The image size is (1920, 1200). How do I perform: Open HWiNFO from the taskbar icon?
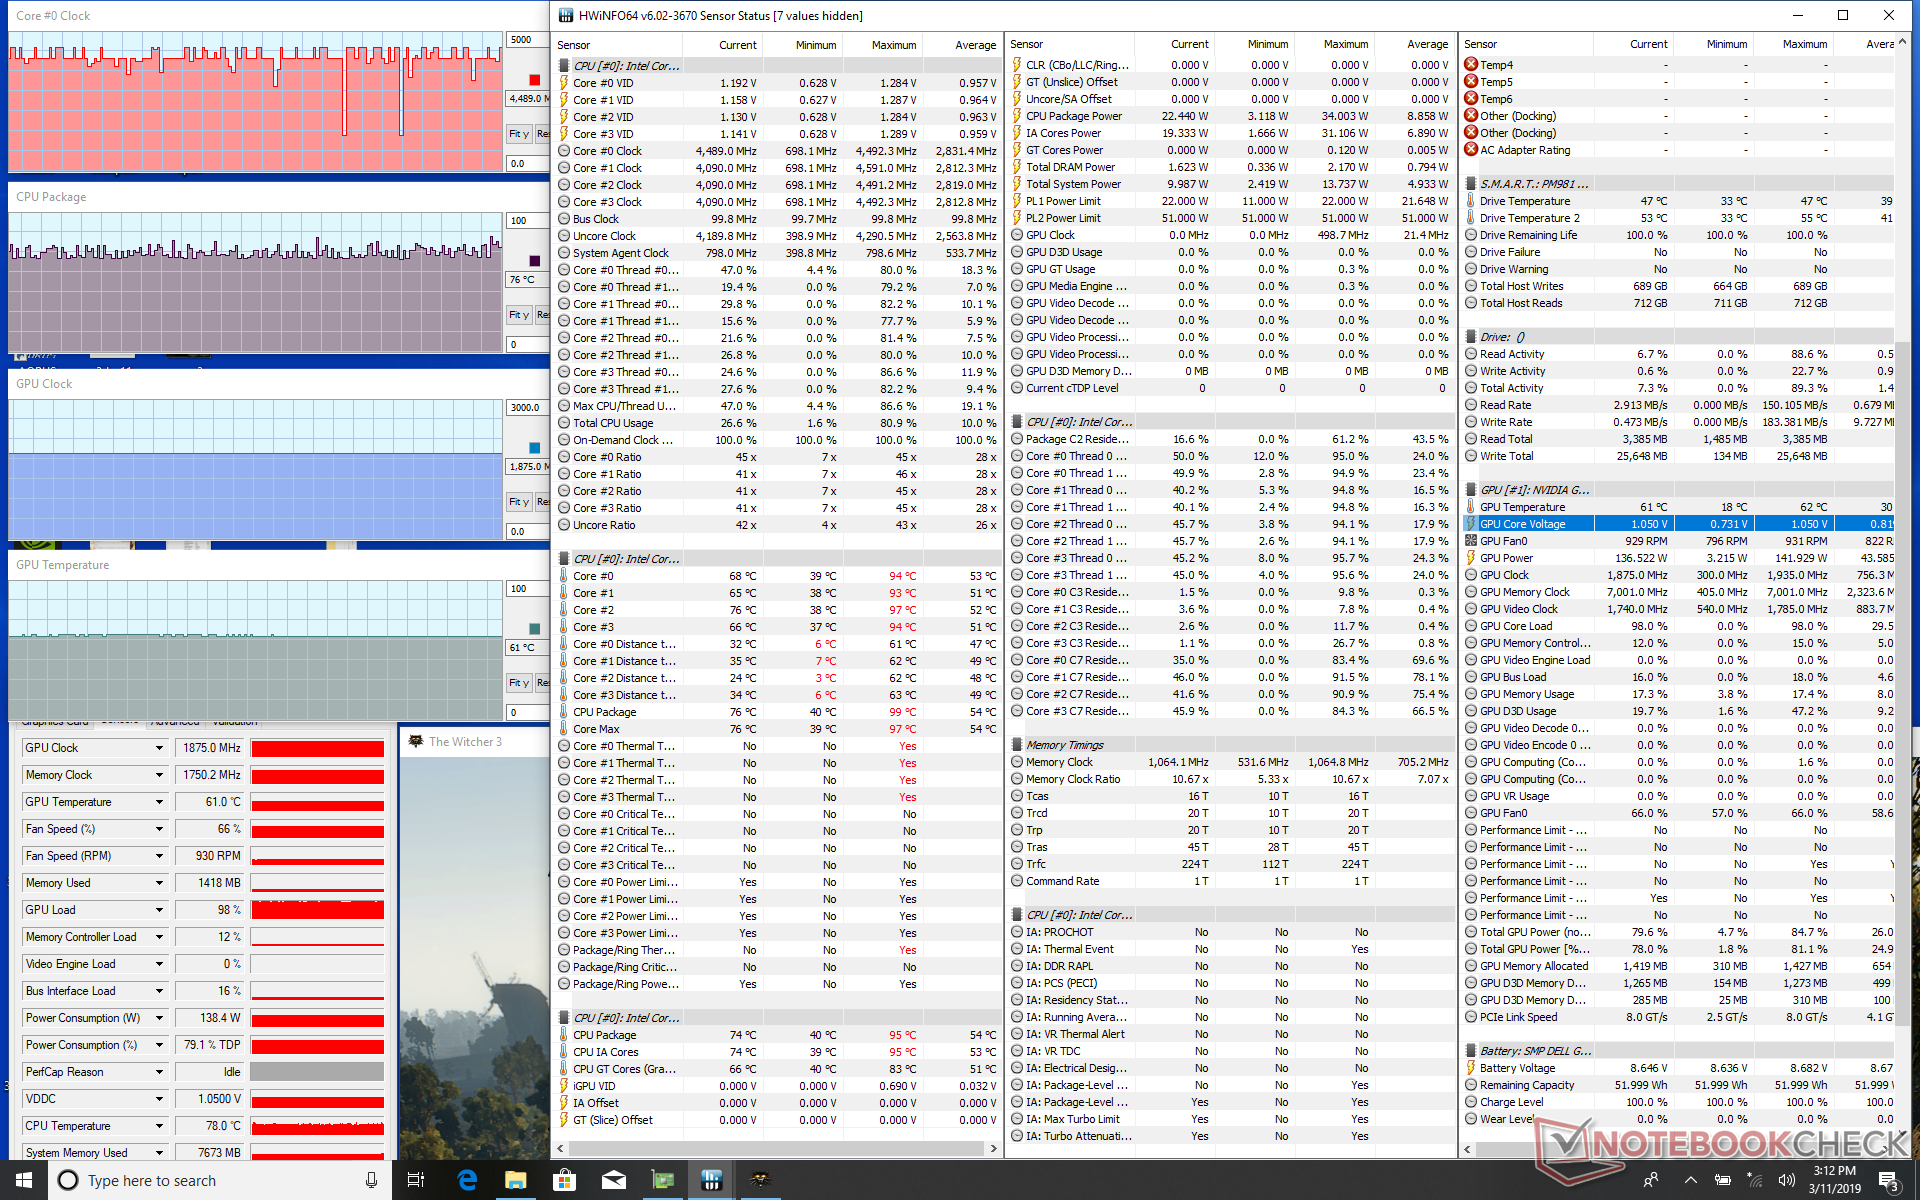click(711, 1180)
